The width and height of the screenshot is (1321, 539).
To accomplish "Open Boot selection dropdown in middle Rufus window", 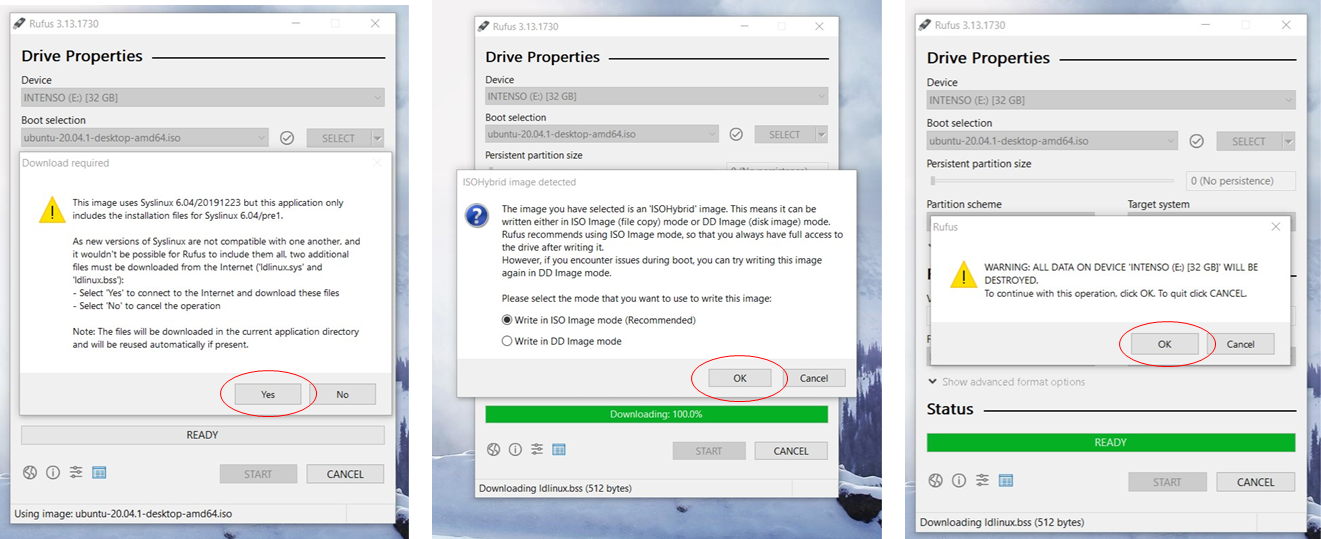I will coord(601,134).
